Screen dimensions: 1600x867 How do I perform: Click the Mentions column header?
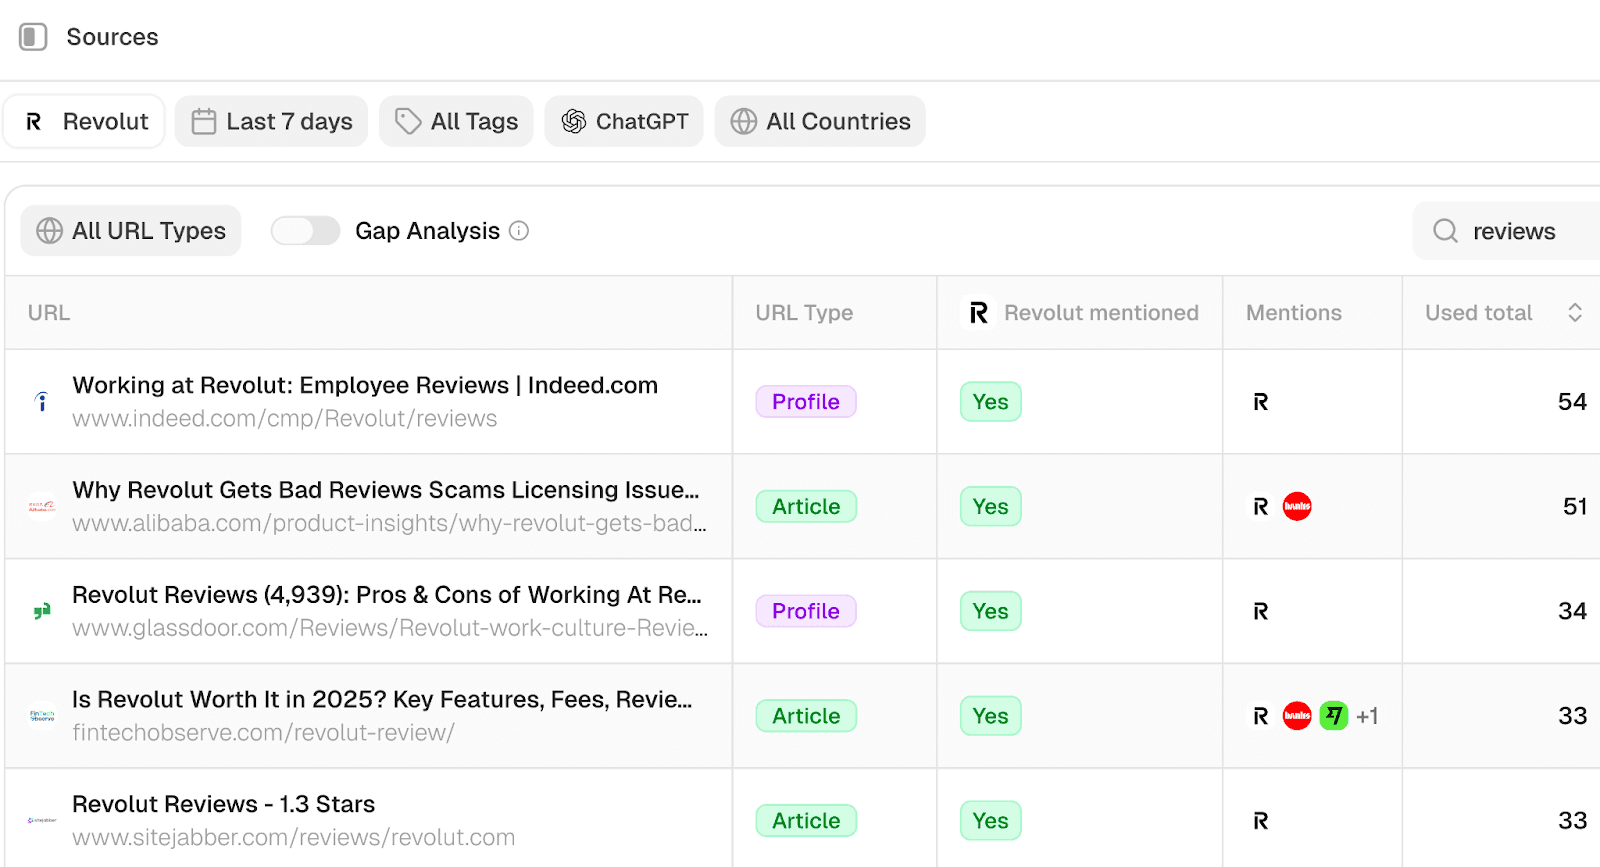click(x=1294, y=313)
